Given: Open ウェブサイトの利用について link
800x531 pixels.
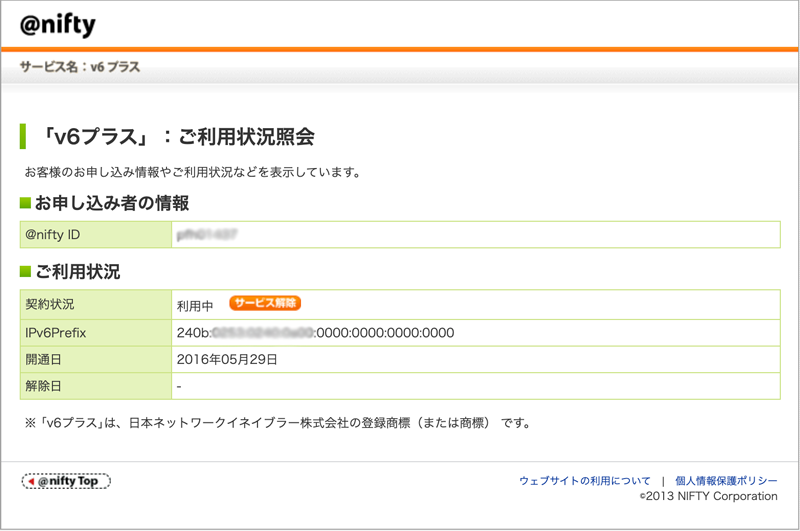Looking at the screenshot, I should [x=585, y=481].
